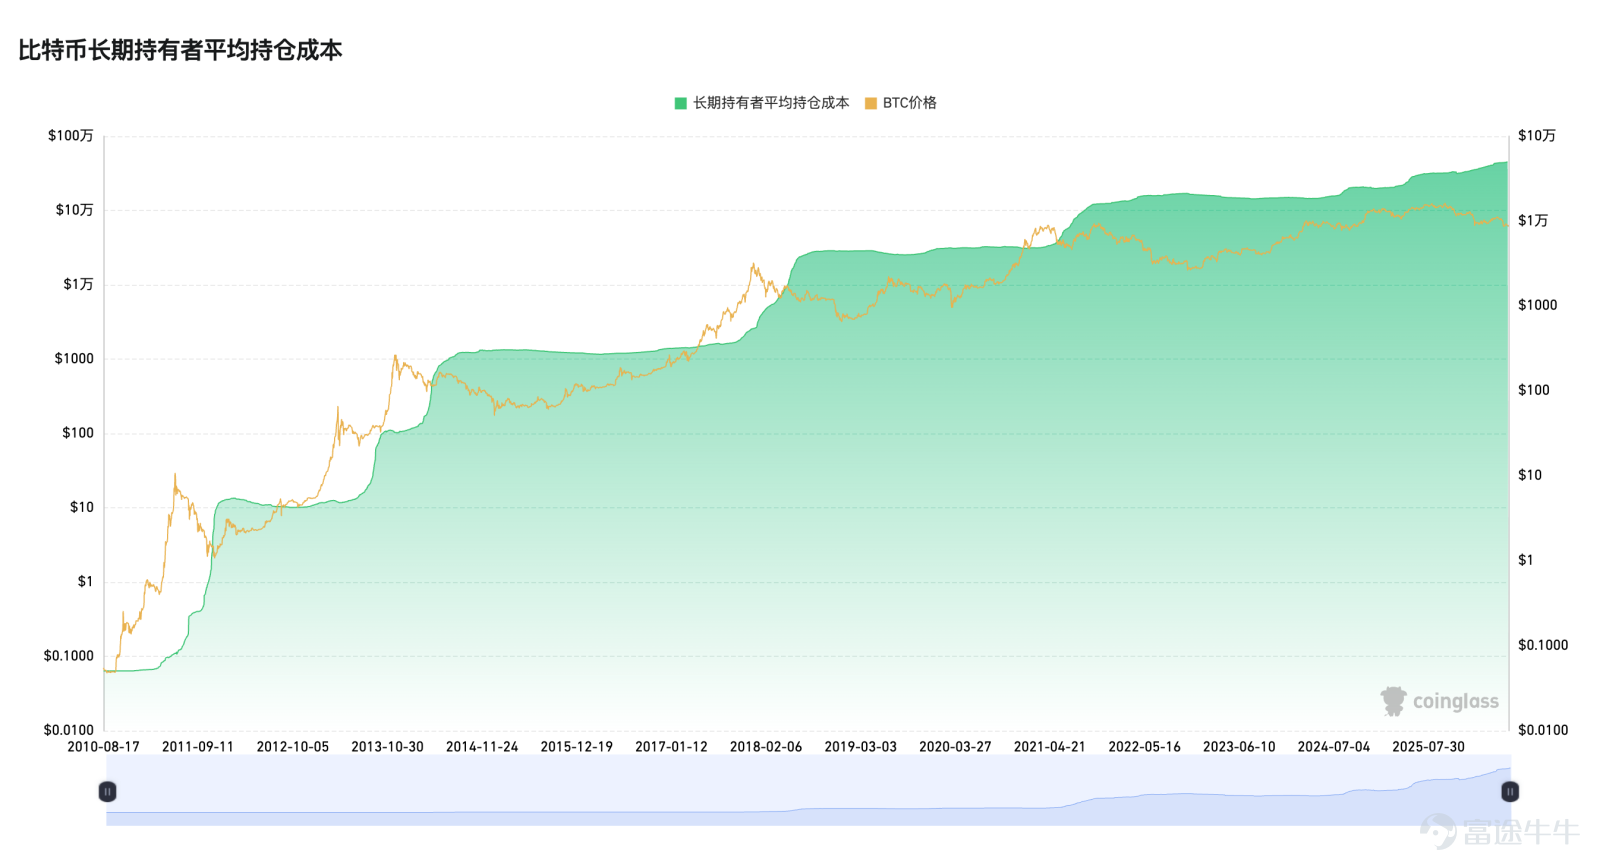Click the right axis label $1万

[x=1533, y=221]
